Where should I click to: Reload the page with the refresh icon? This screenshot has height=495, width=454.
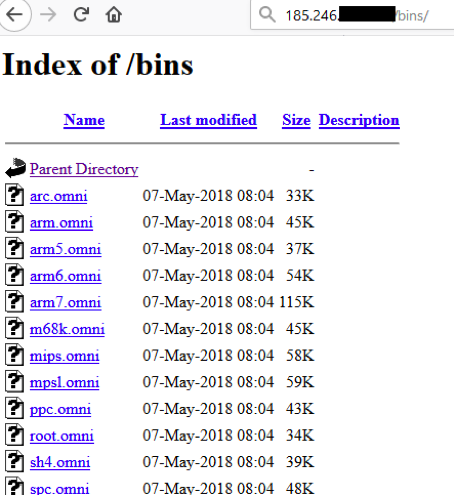tap(81, 14)
